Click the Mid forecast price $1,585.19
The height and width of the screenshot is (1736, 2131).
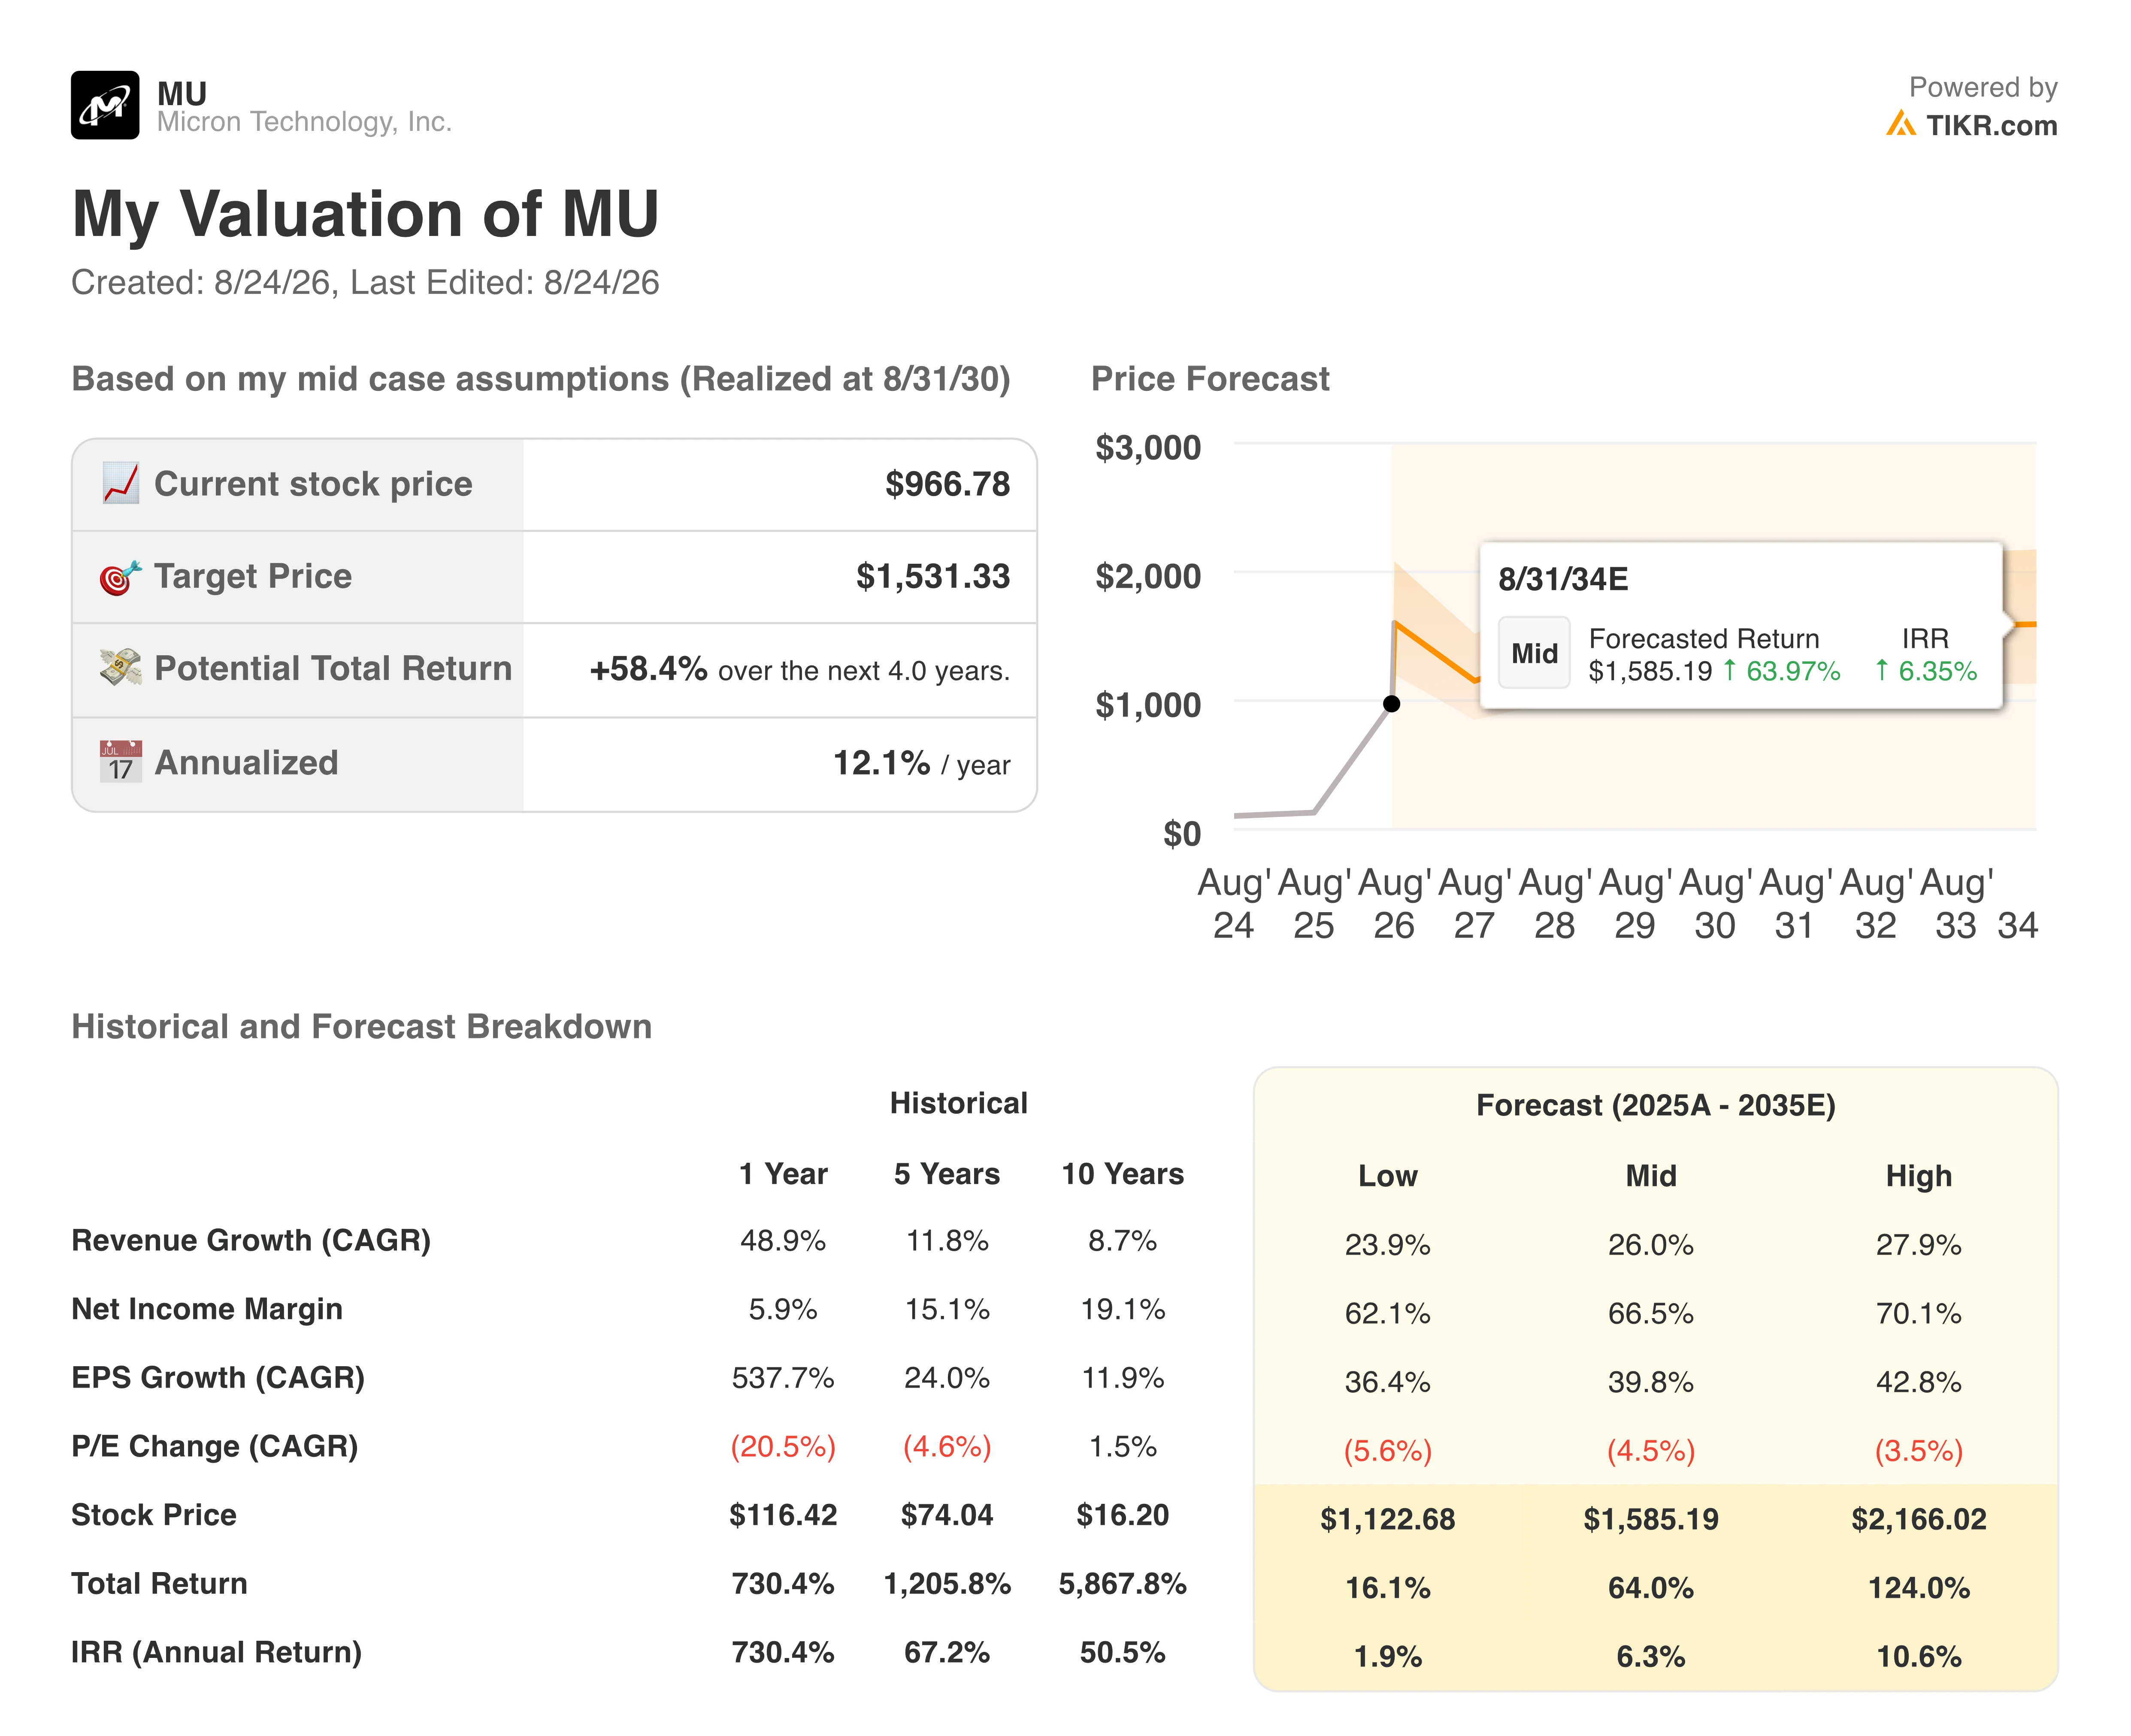point(1651,1520)
